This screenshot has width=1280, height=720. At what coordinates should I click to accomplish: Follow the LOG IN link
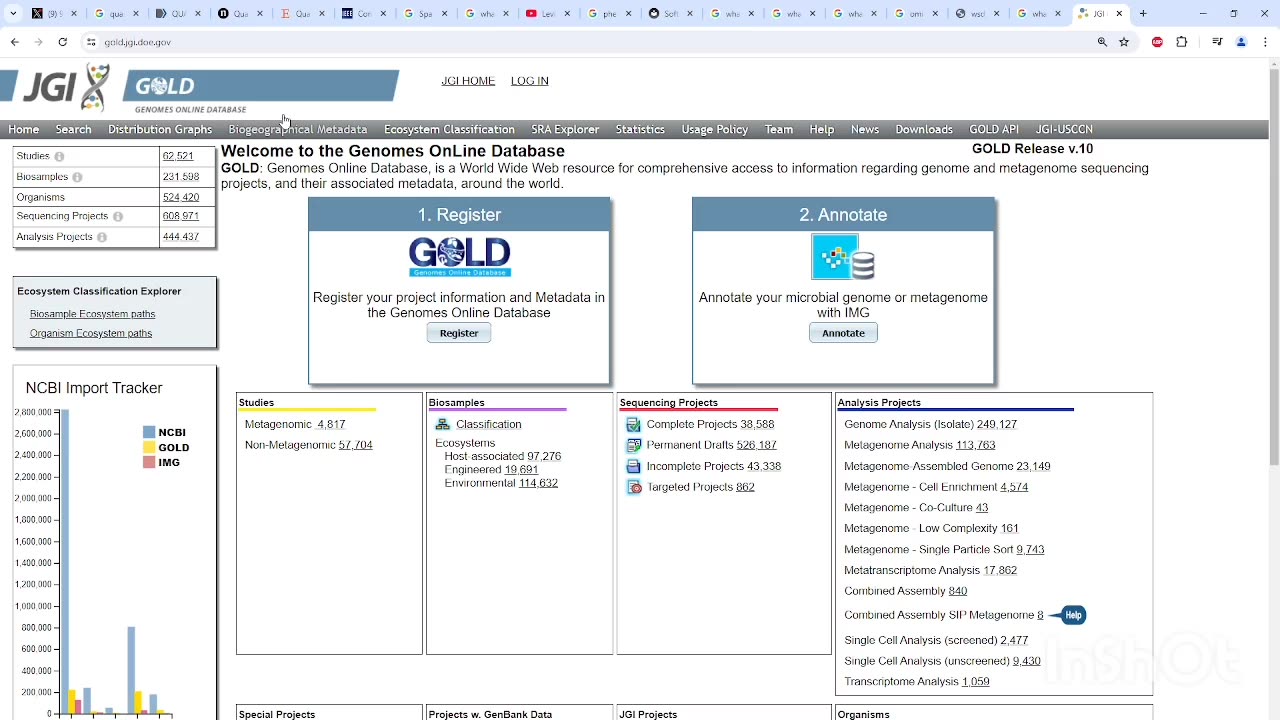pos(530,81)
